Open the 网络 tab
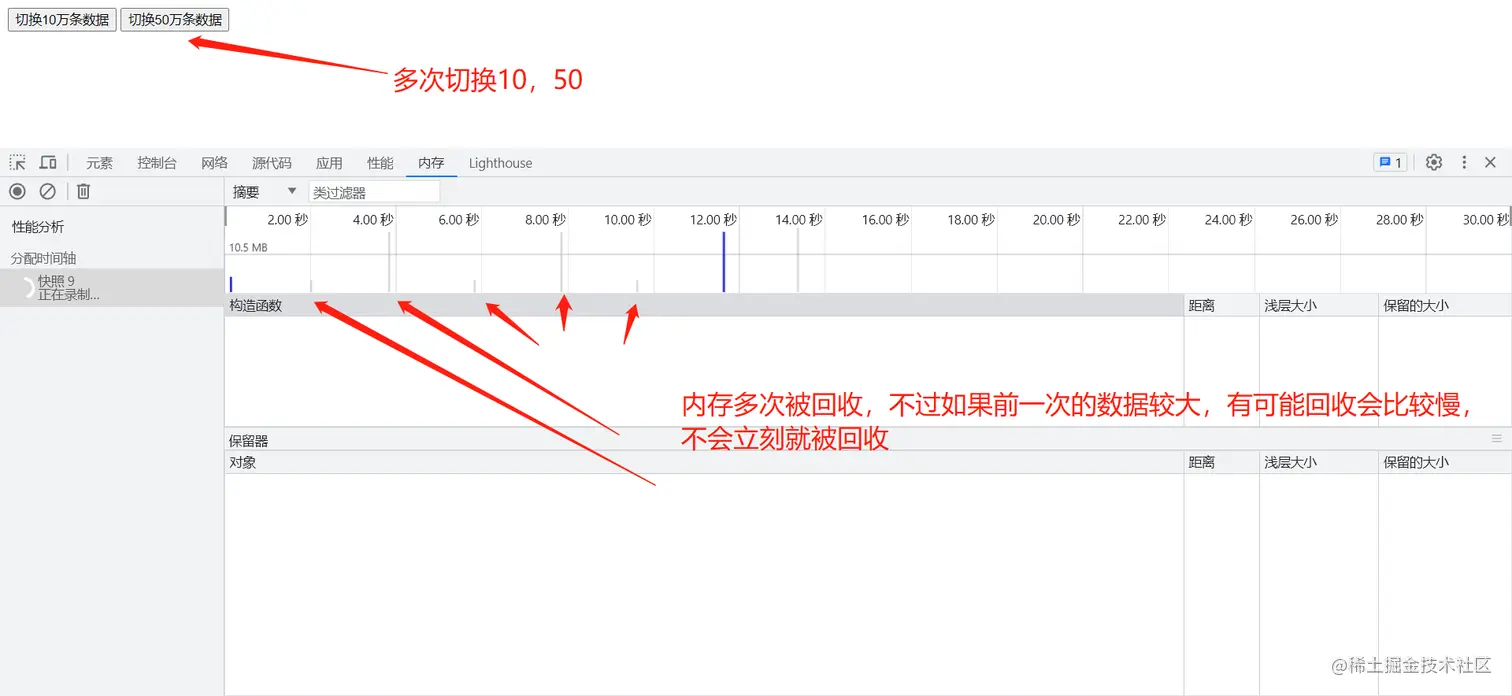 pyautogui.click(x=215, y=163)
